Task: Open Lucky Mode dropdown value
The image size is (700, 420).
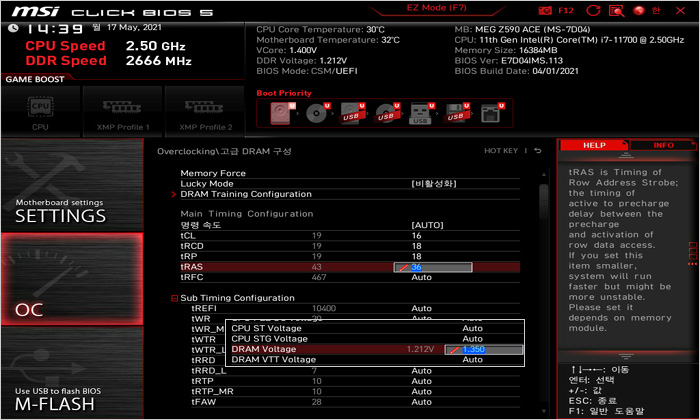Action: click(433, 183)
